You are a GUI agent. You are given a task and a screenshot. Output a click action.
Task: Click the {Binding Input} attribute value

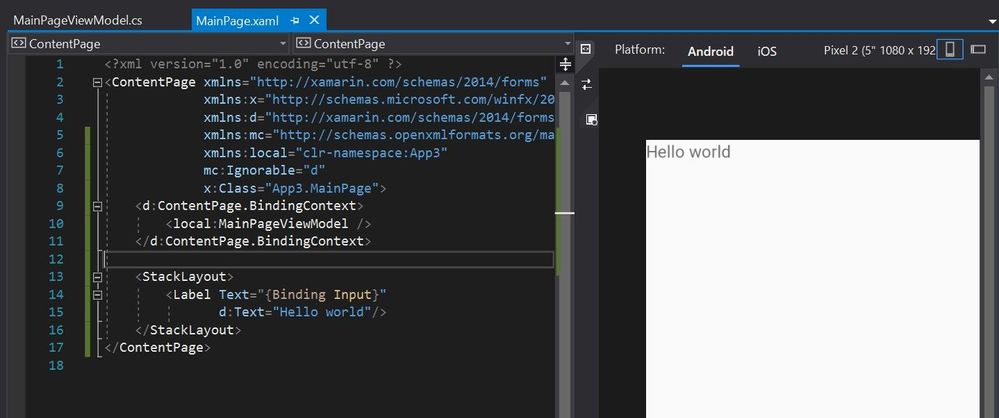click(320, 294)
